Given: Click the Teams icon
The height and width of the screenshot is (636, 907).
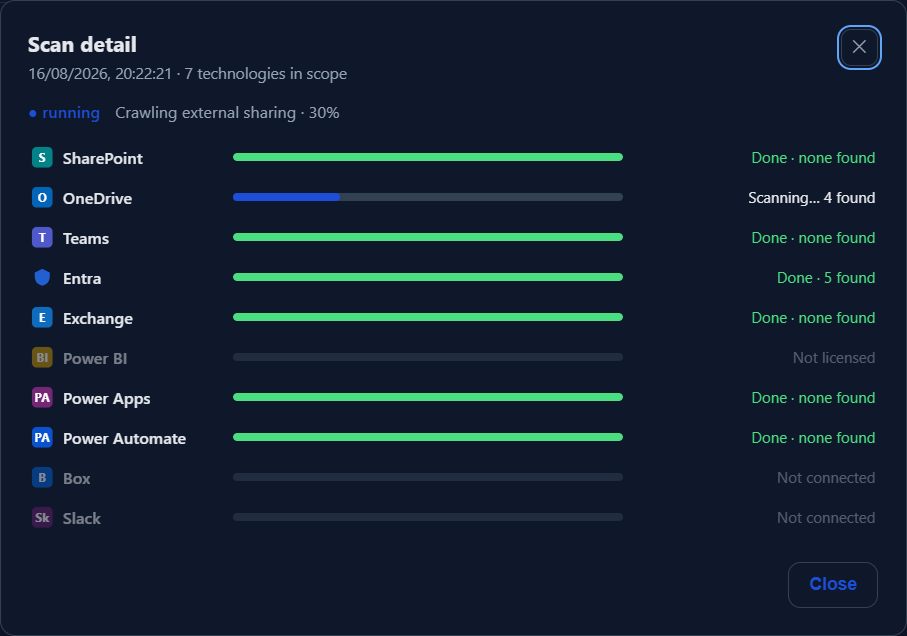Looking at the screenshot, I should (42, 237).
